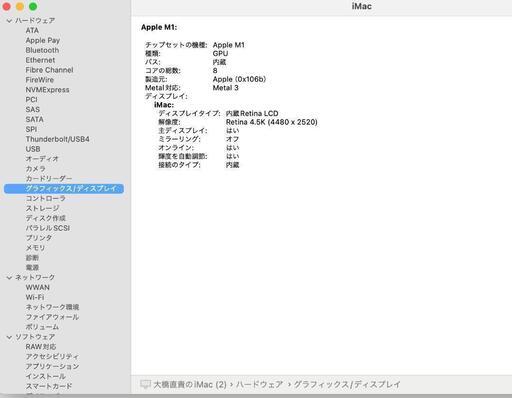Click the チップセットの機種 label
Image resolution: width=512 pixels, height=398 pixels.
pyautogui.click(x=176, y=45)
